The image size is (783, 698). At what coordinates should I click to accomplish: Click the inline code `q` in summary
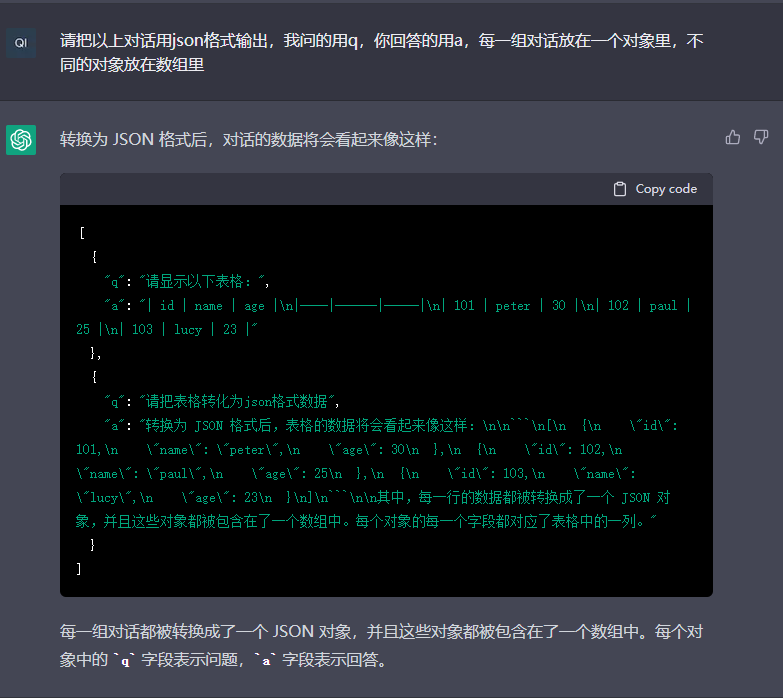[125, 660]
